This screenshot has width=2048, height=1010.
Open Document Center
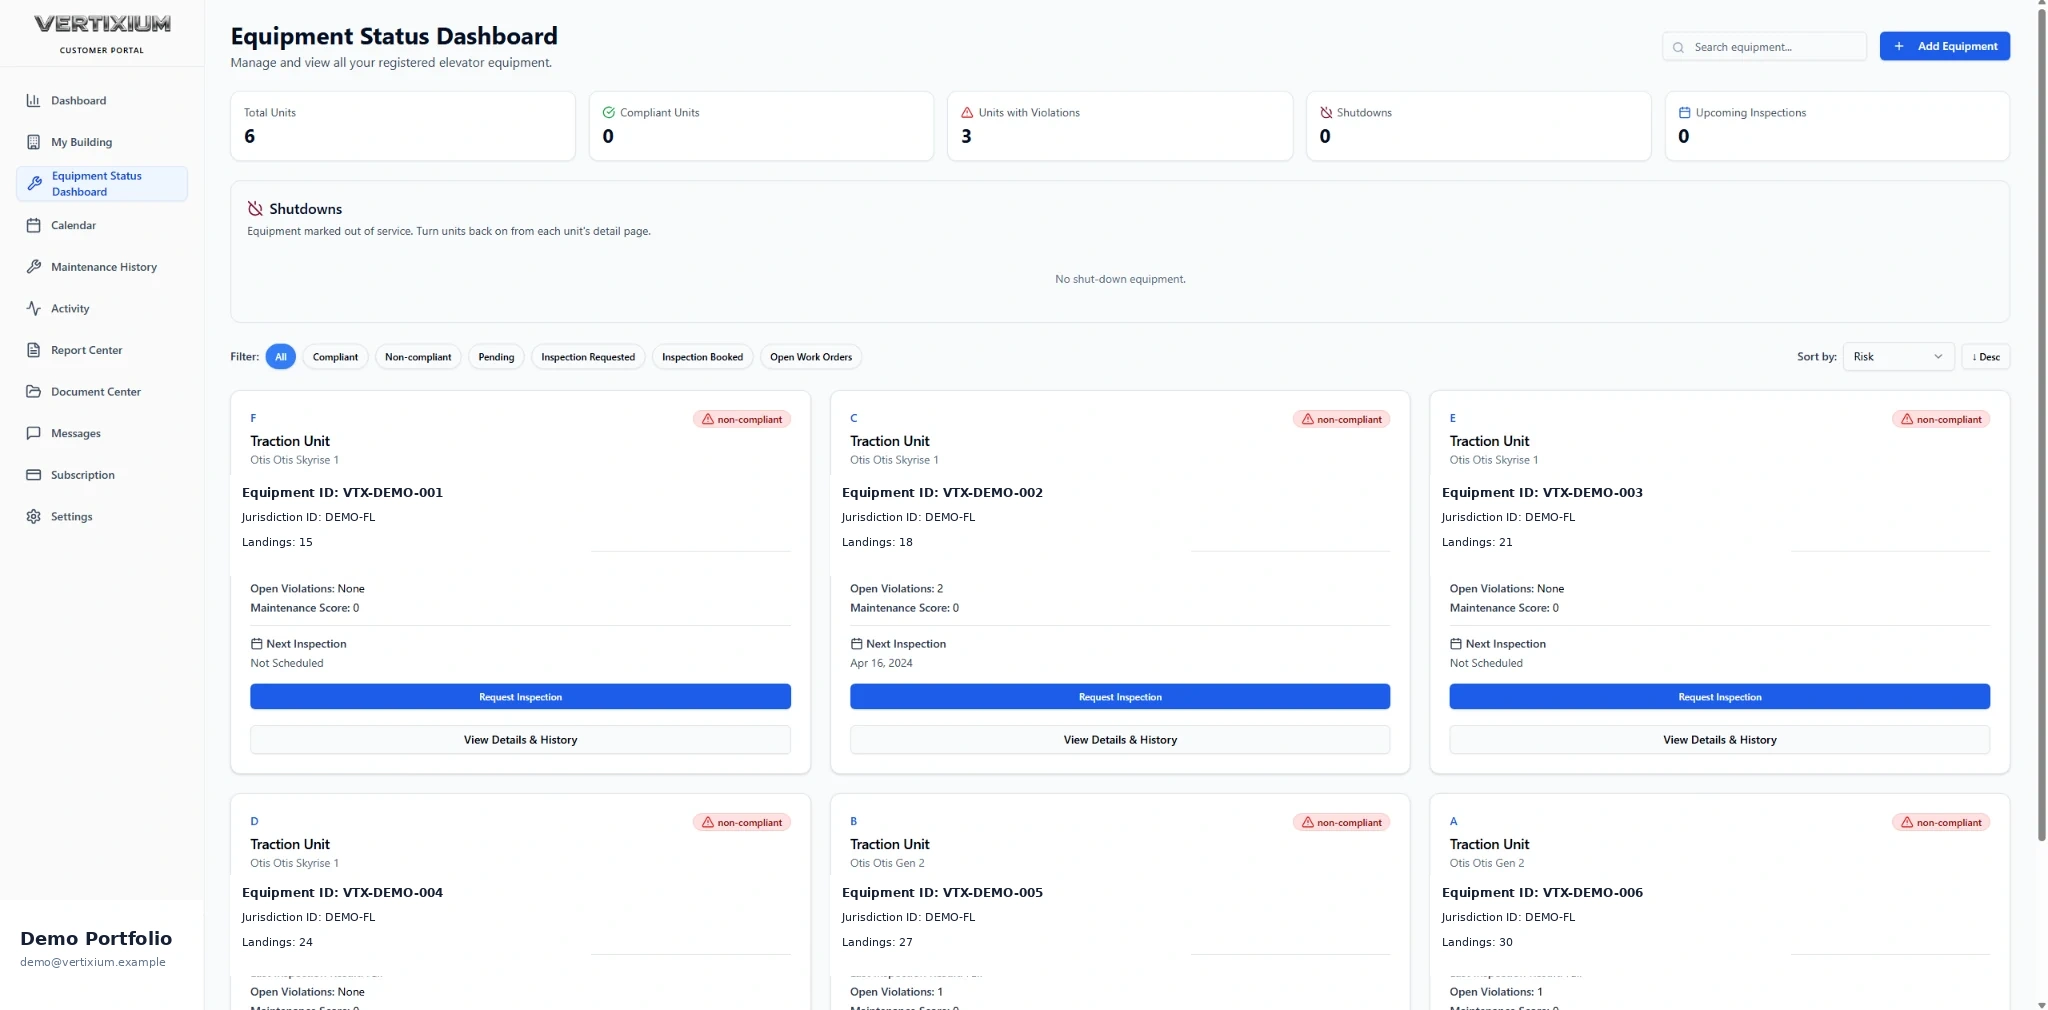click(x=102, y=392)
